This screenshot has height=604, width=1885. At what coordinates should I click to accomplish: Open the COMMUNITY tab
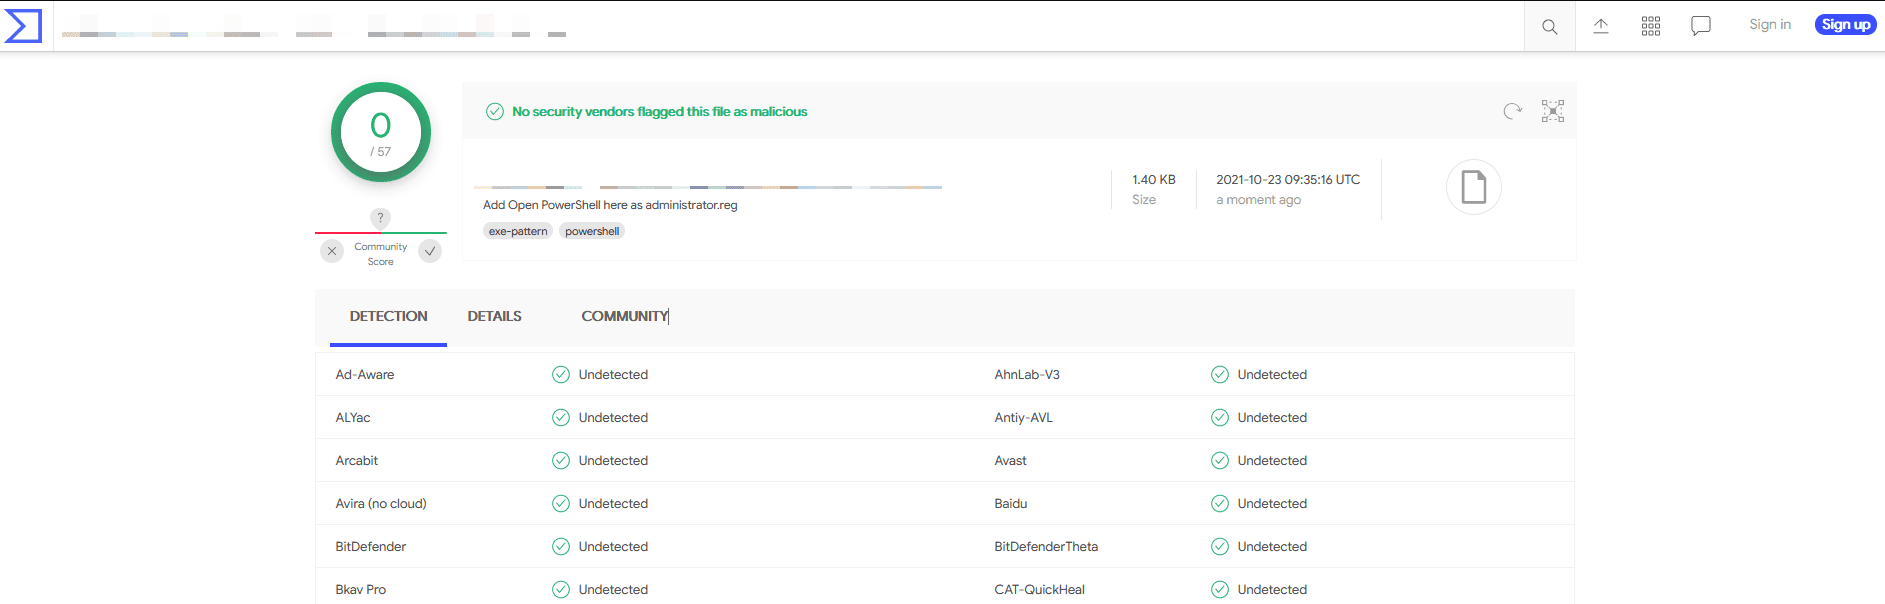(x=624, y=316)
